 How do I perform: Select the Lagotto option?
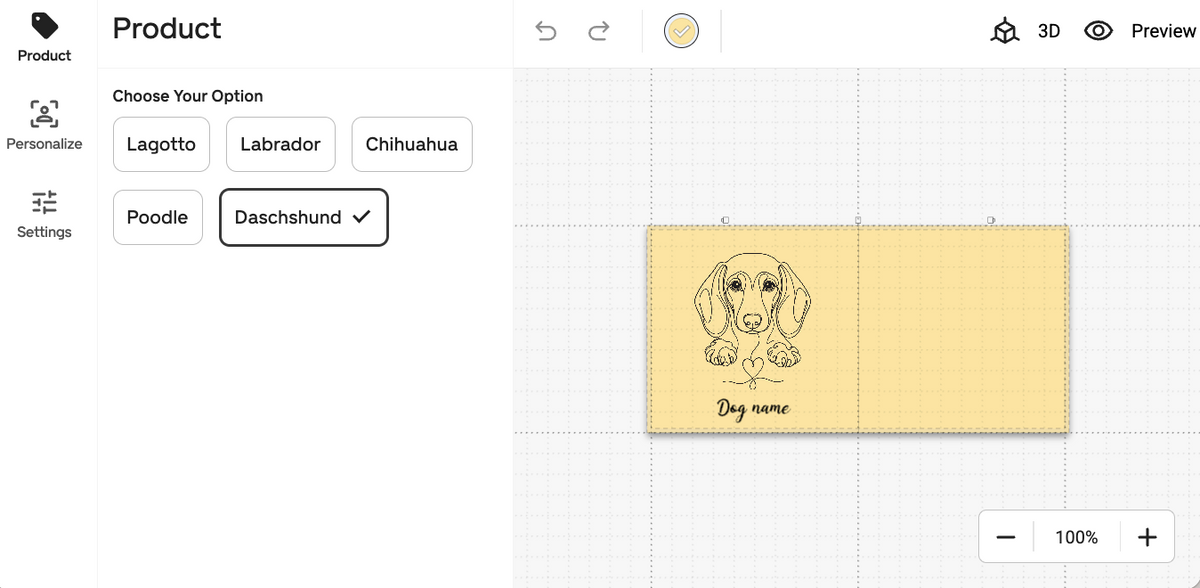(x=161, y=144)
